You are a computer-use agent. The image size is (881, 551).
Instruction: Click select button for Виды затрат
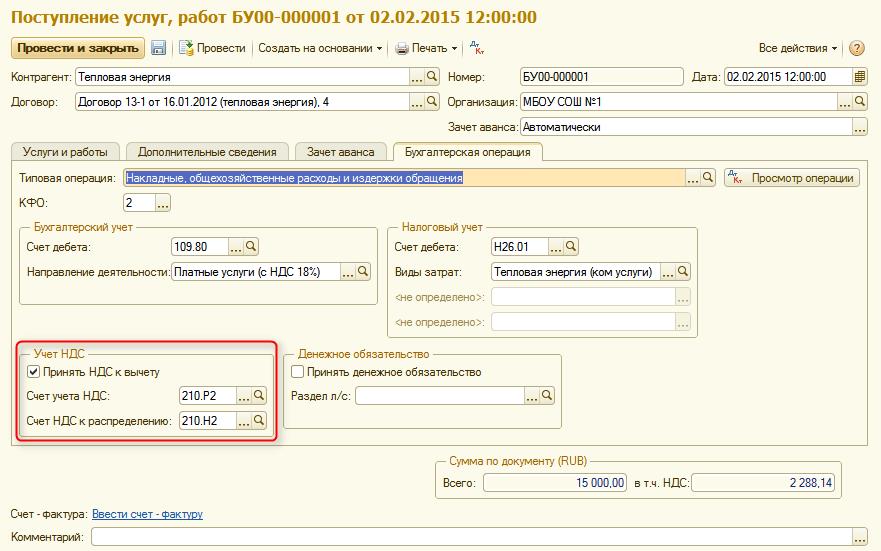click(x=667, y=272)
